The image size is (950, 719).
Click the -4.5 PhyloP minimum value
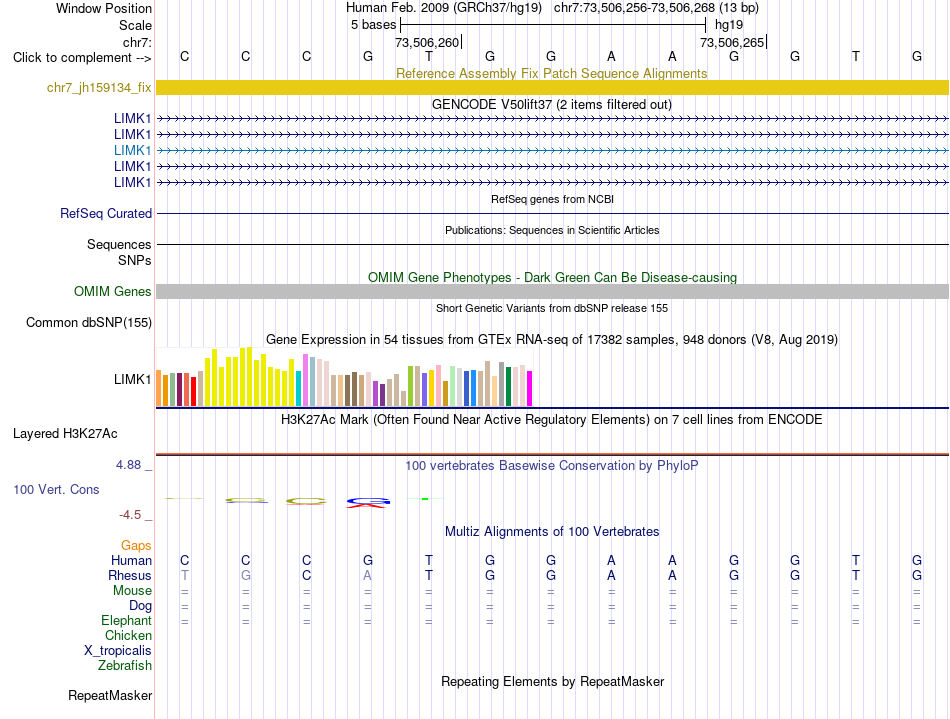tap(130, 515)
